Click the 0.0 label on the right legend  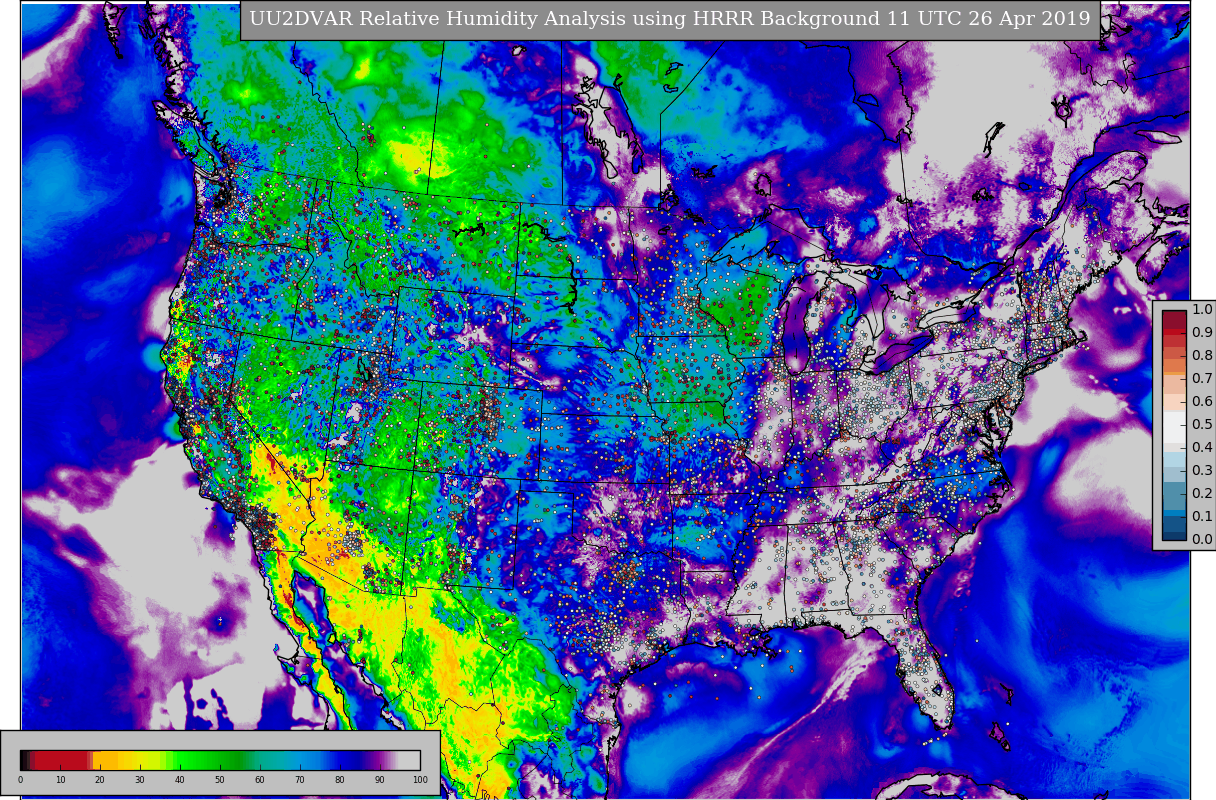point(1202,539)
